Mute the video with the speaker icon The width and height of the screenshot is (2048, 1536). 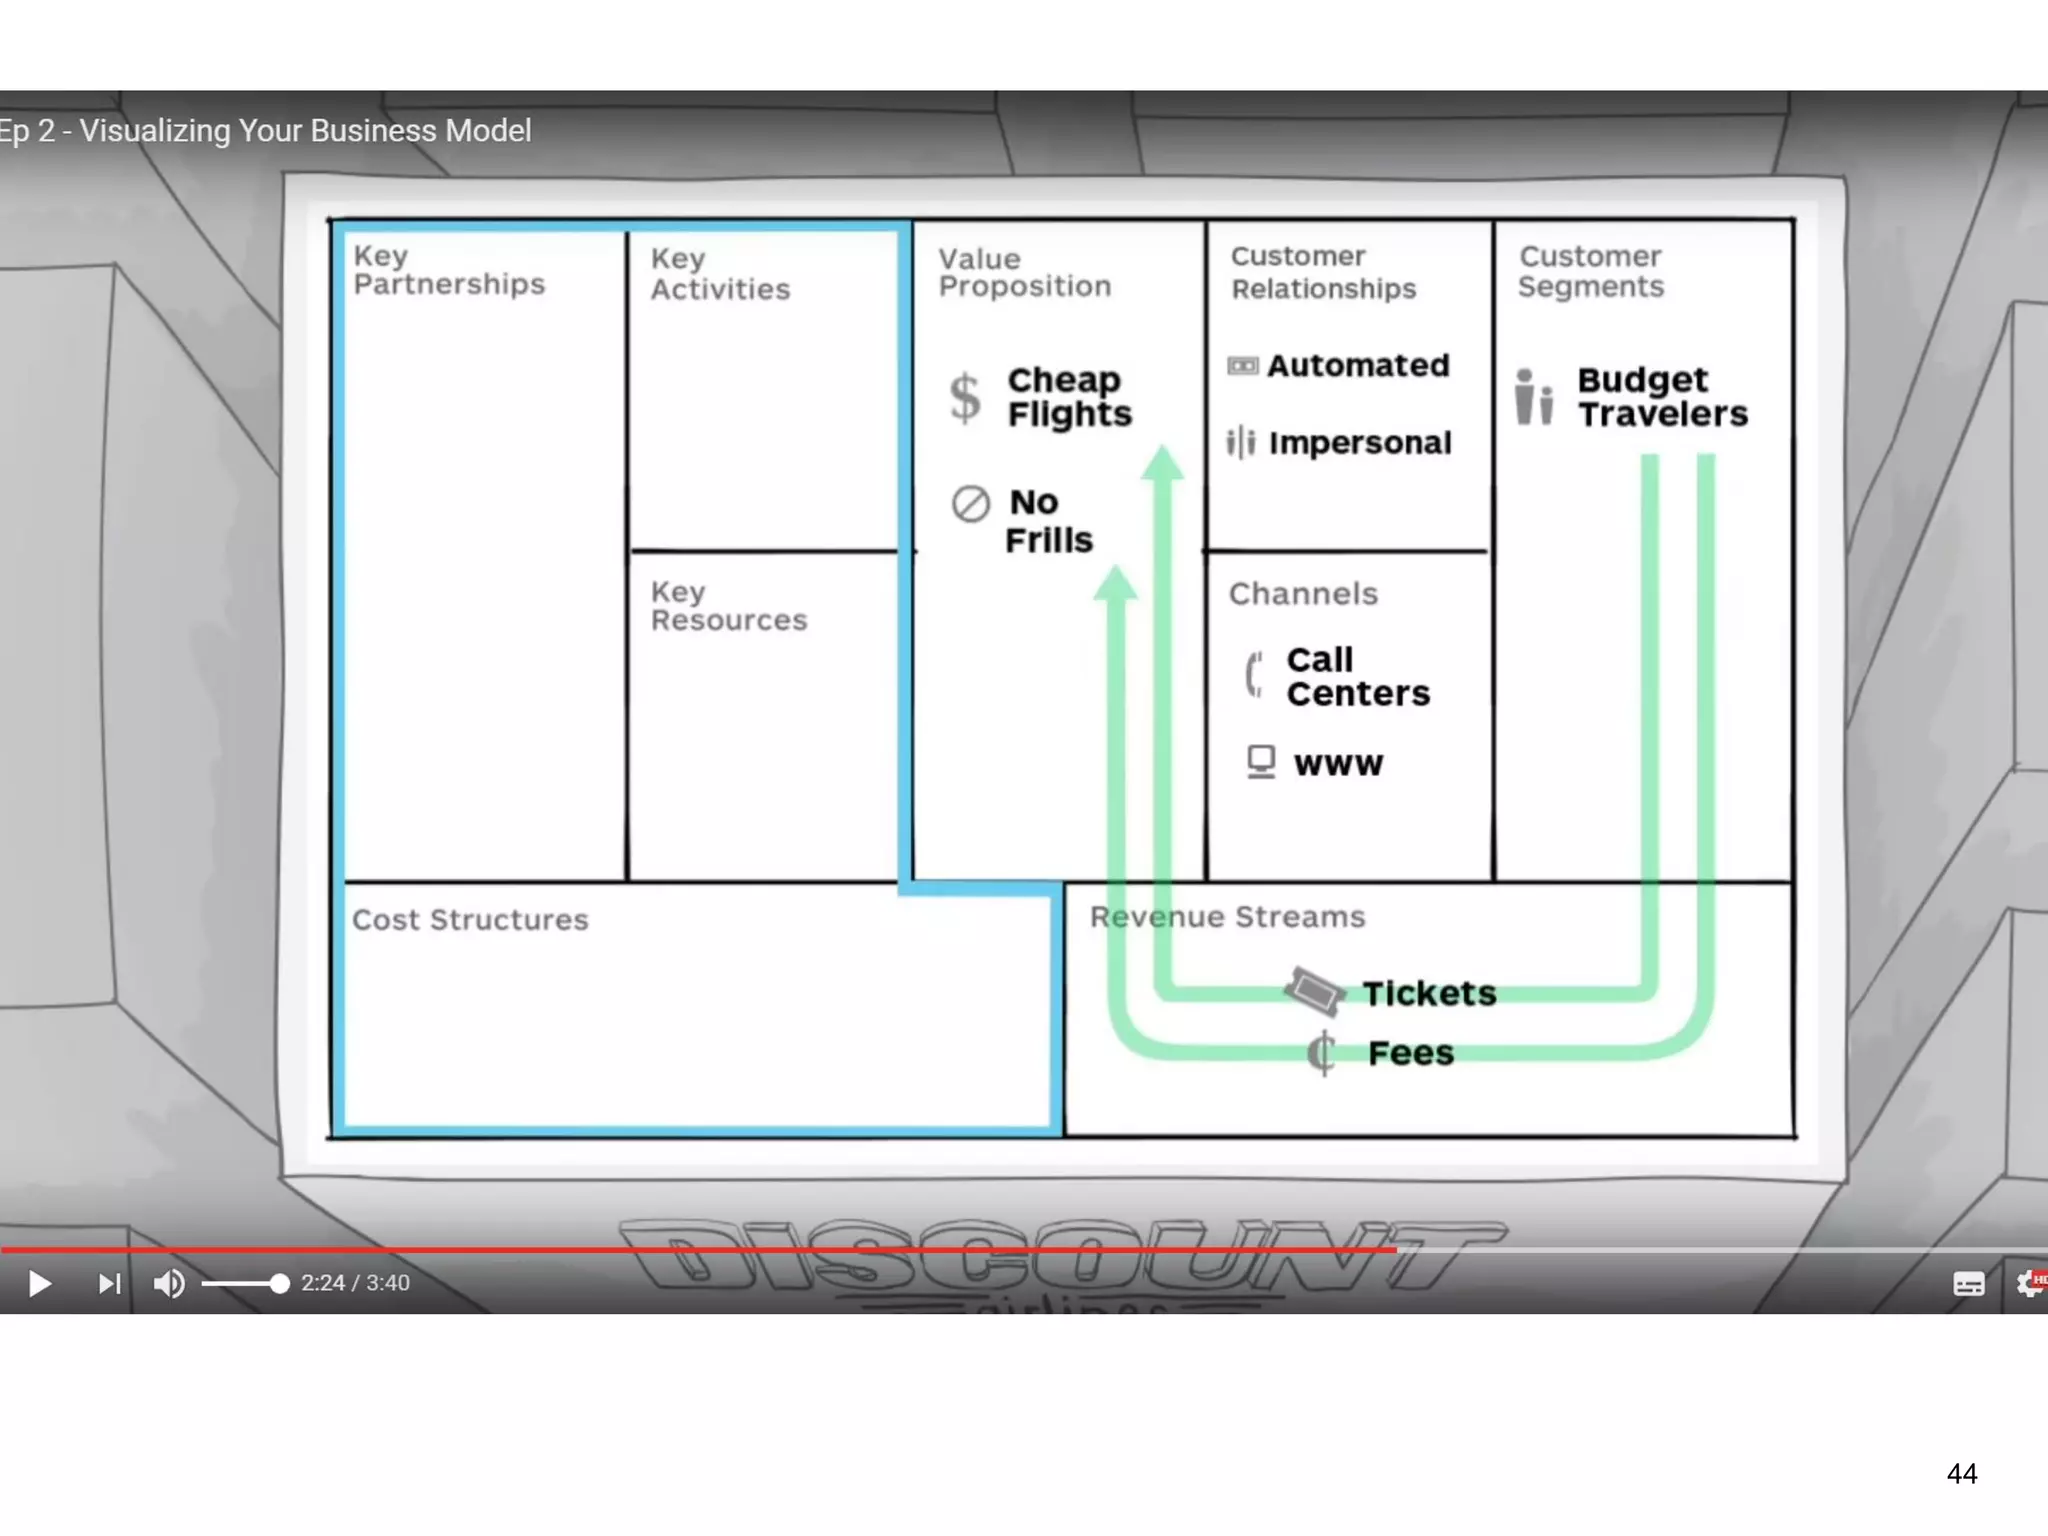pyautogui.click(x=169, y=1283)
